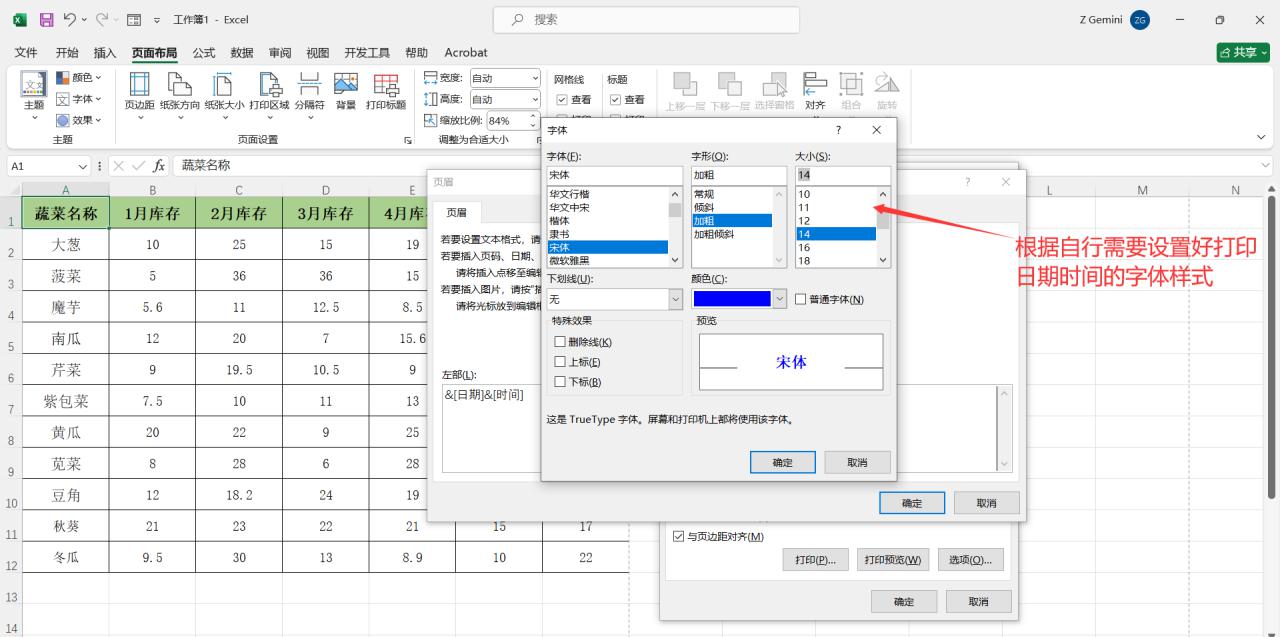This screenshot has width=1280, height=637.
Task: Click the 打印(P)... button
Action: pos(815,559)
